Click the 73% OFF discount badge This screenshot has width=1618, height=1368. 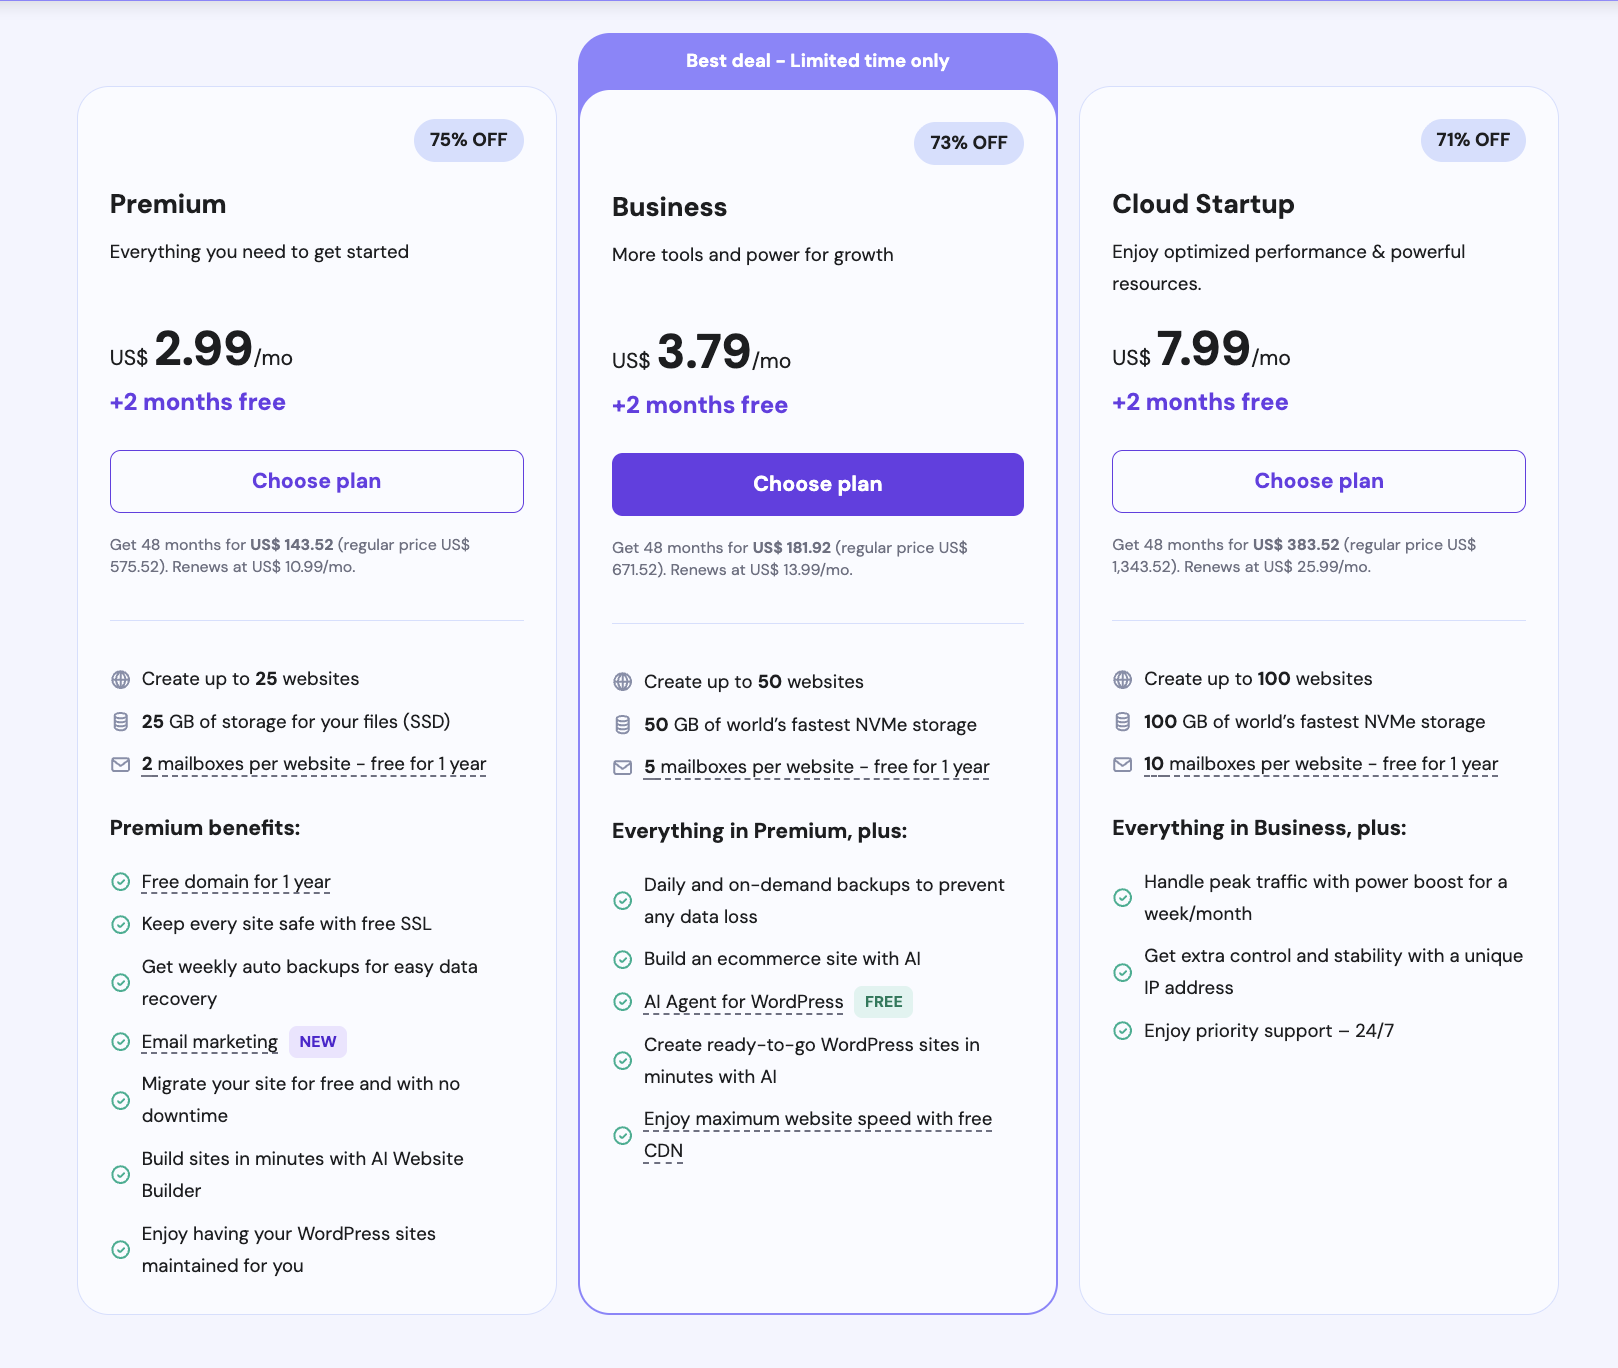968,143
